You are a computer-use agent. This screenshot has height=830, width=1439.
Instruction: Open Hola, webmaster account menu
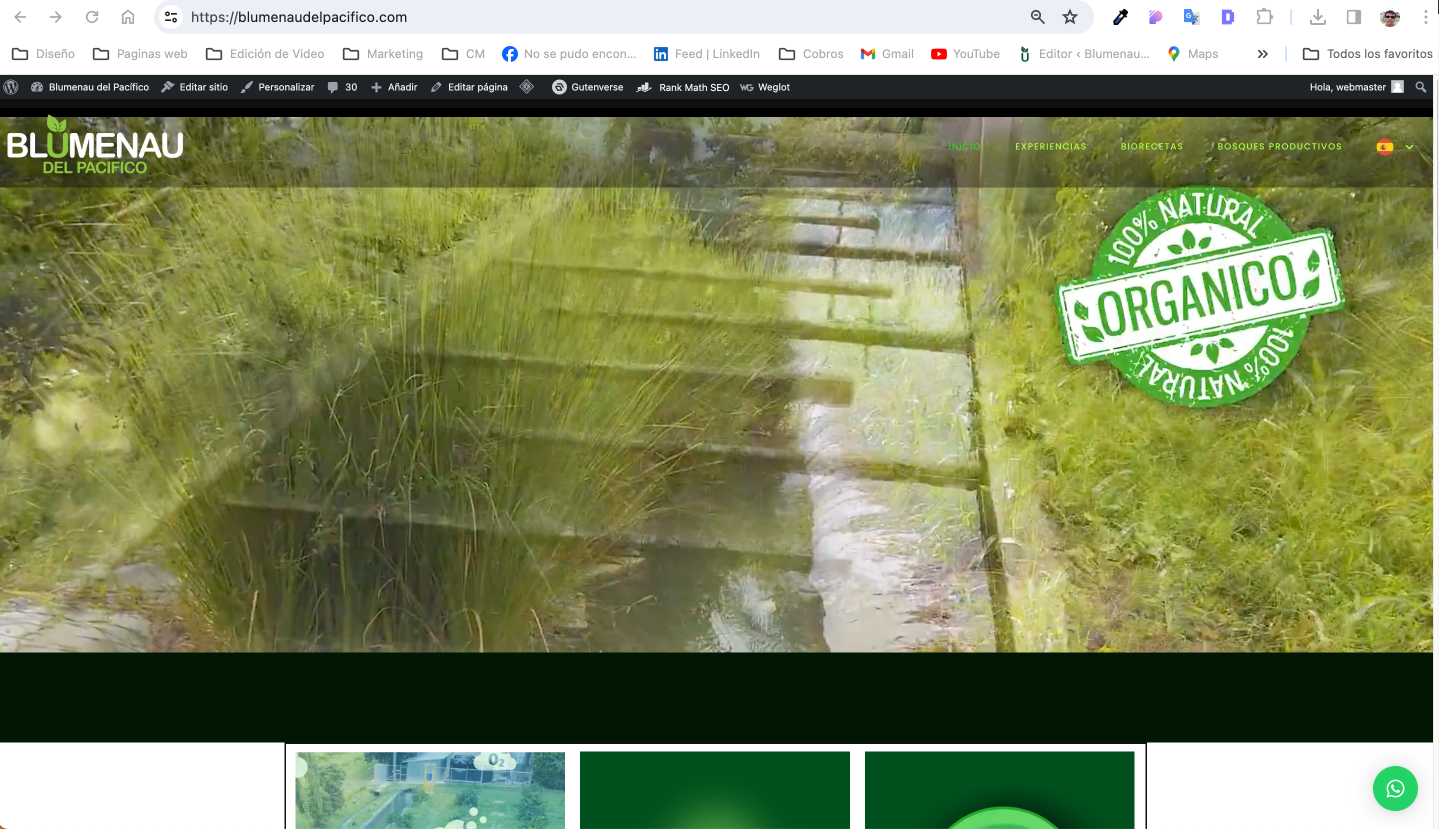click(1357, 87)
